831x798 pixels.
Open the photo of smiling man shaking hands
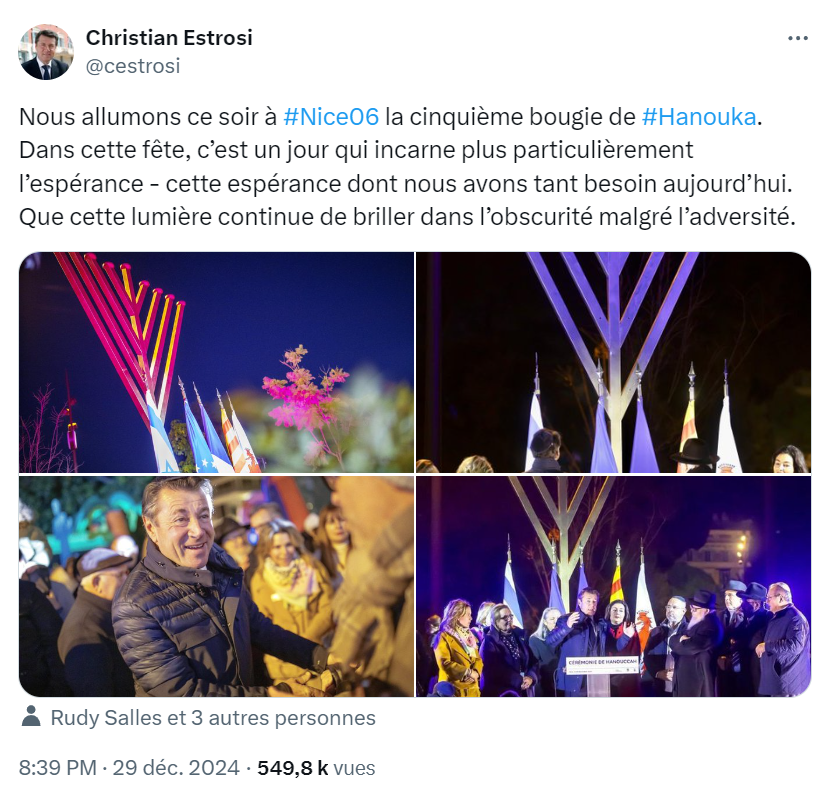[216, 586]
